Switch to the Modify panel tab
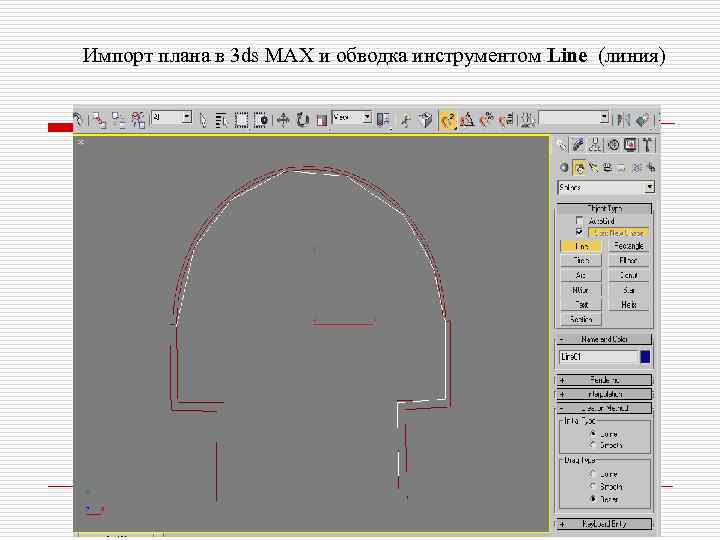The width and height of the screenshot is (720, 540). pos(579,145)
